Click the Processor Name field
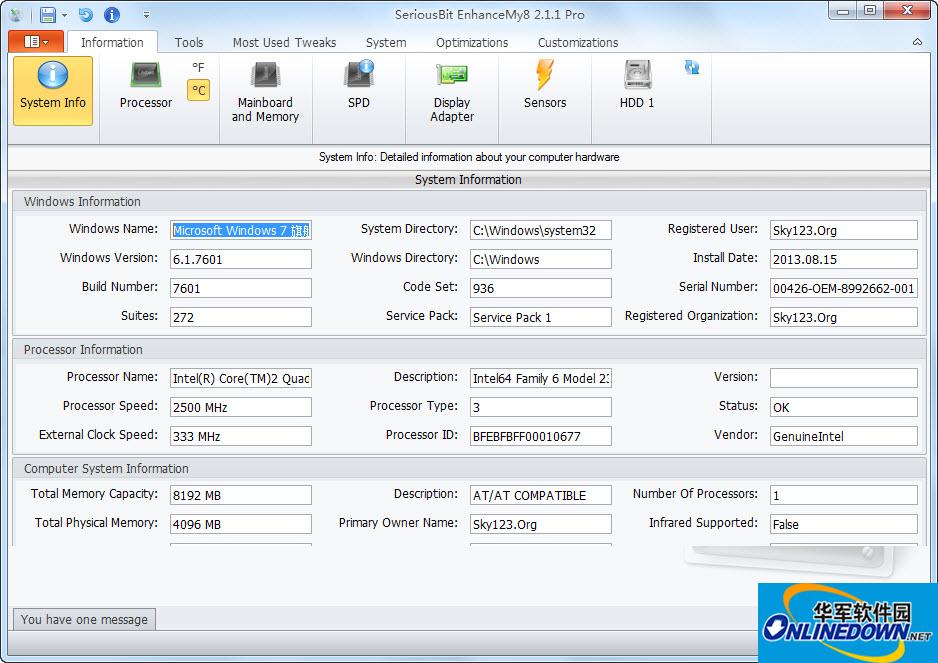The width and height of the screenshot is (938, 663). [240, 378]
